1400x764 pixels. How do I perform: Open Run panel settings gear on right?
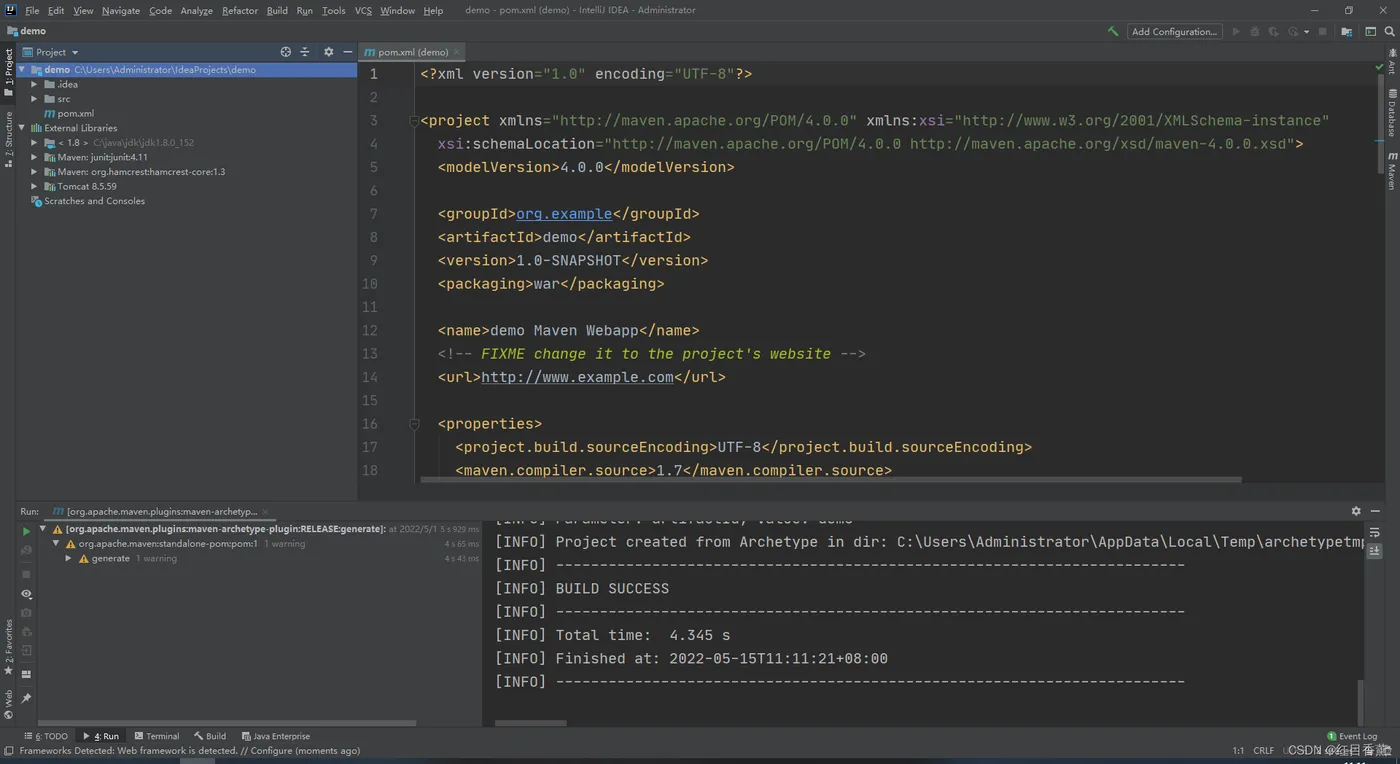pos(1356,511)
